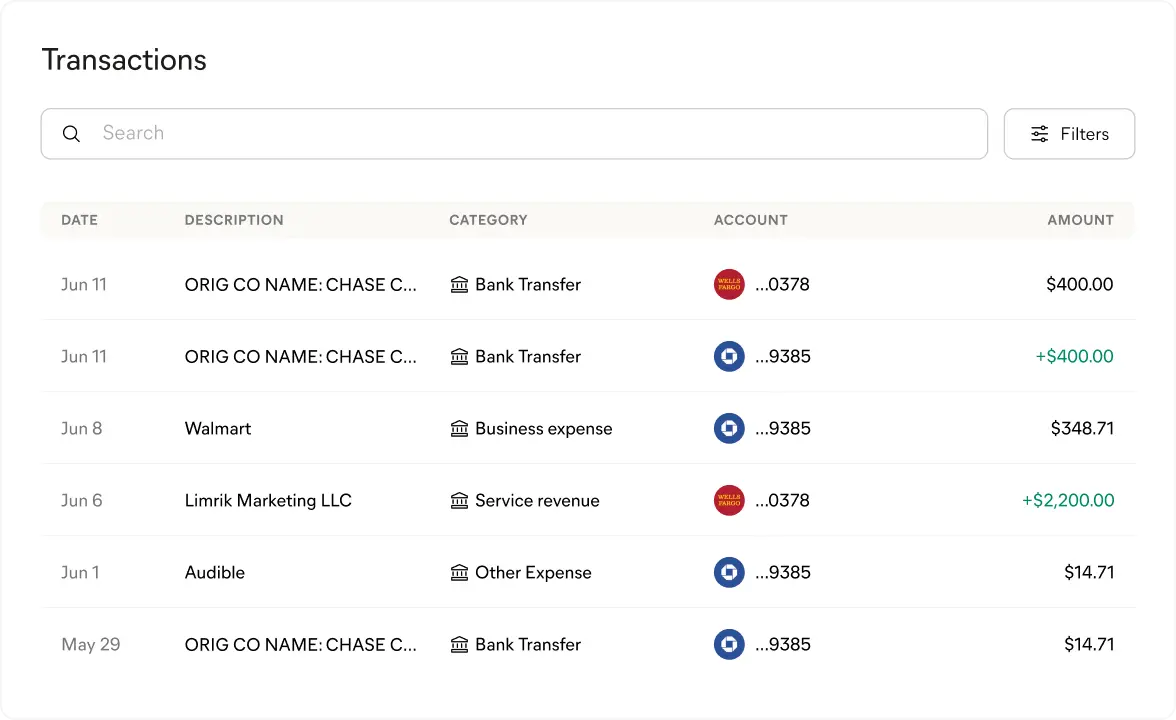Click the Chase logo on the Audible row
The height and width of the screenshot is (720, 1176).
pos(729,573)
